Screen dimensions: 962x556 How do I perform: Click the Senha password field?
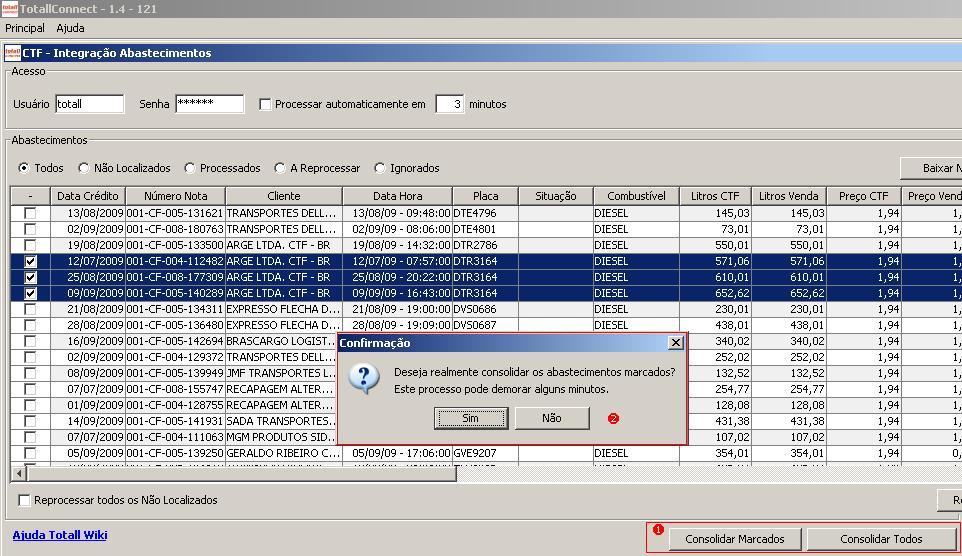point(209,104)
